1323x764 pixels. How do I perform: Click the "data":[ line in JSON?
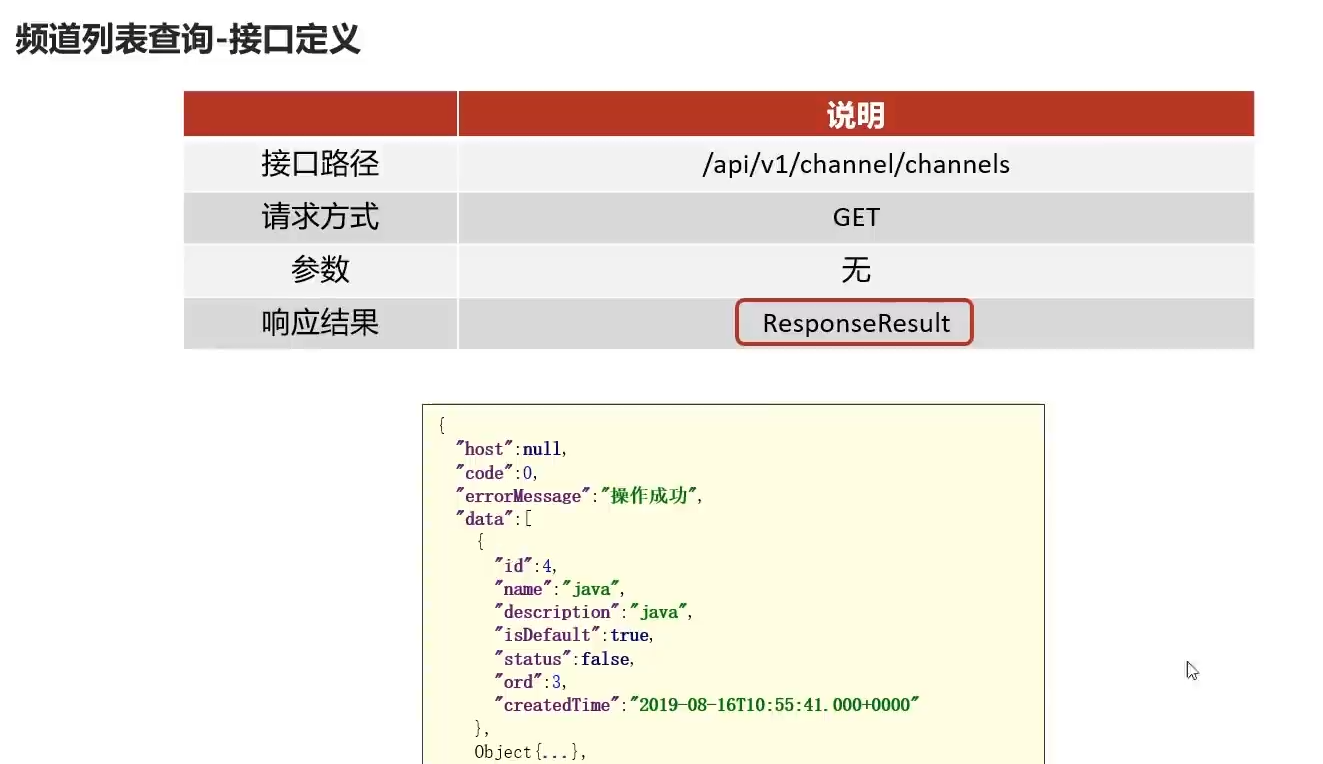493,519
